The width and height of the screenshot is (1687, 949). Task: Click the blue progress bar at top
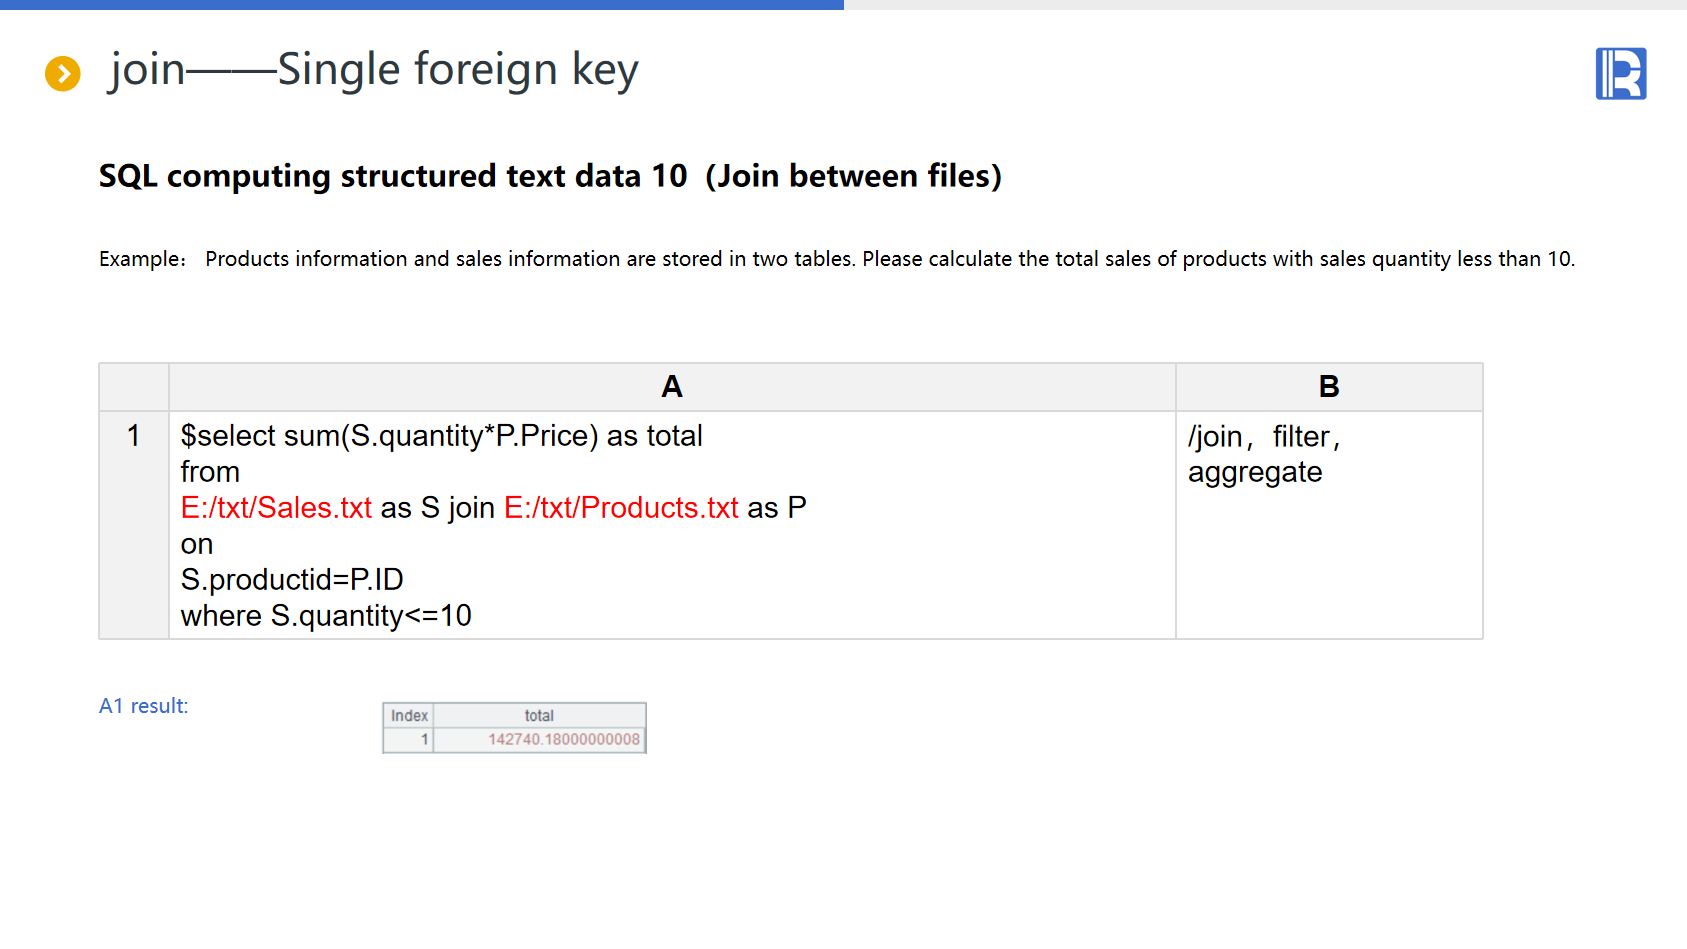click(420, 5)
